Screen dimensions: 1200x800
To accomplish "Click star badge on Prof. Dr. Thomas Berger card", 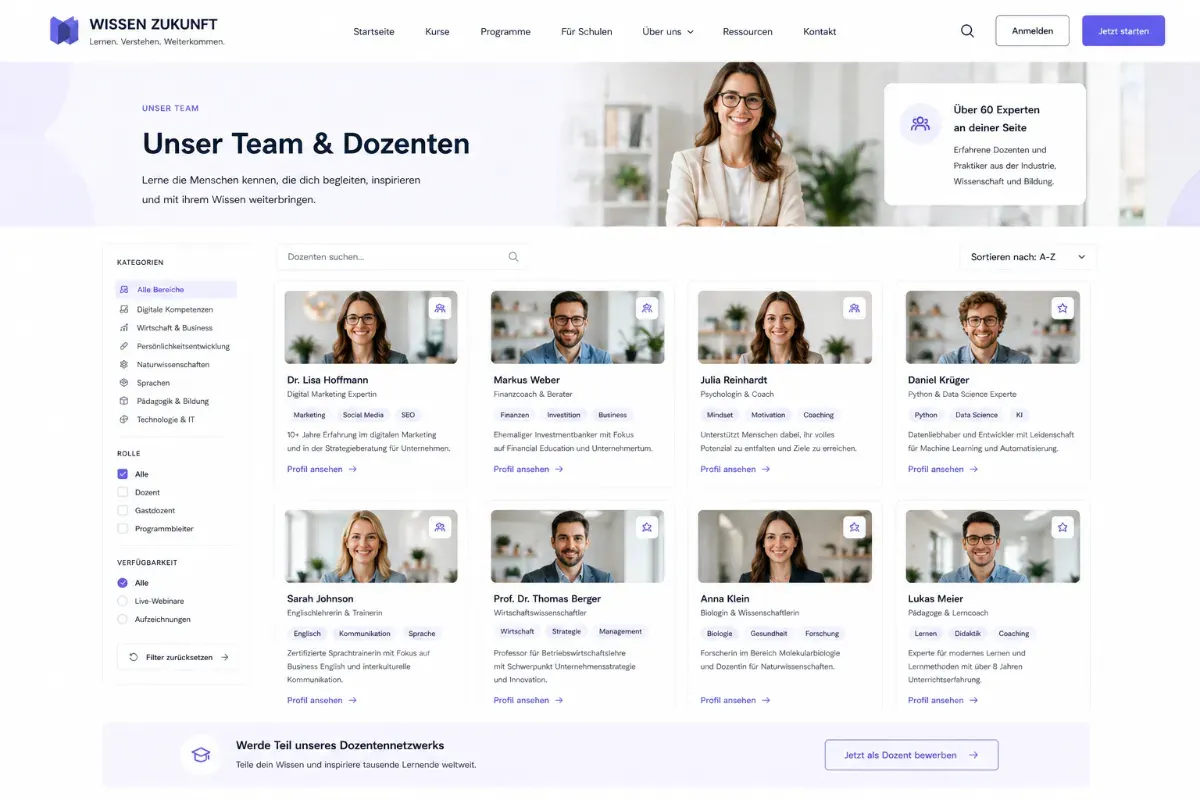I will (x=647, y=526).
